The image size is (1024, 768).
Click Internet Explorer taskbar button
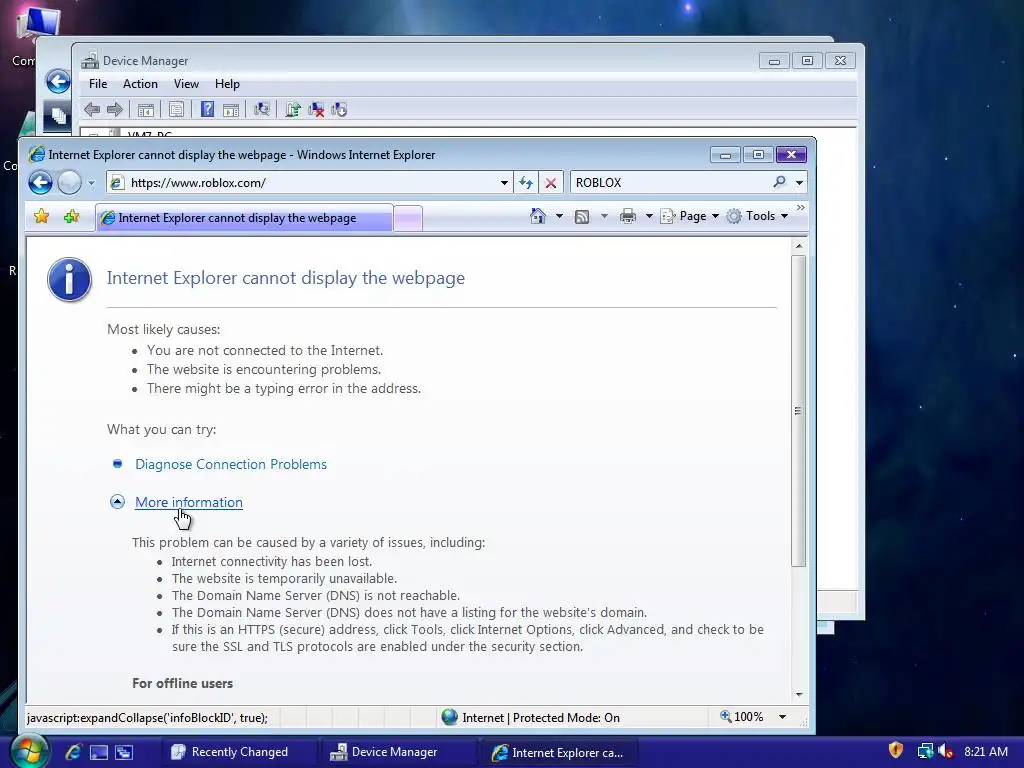559,752
